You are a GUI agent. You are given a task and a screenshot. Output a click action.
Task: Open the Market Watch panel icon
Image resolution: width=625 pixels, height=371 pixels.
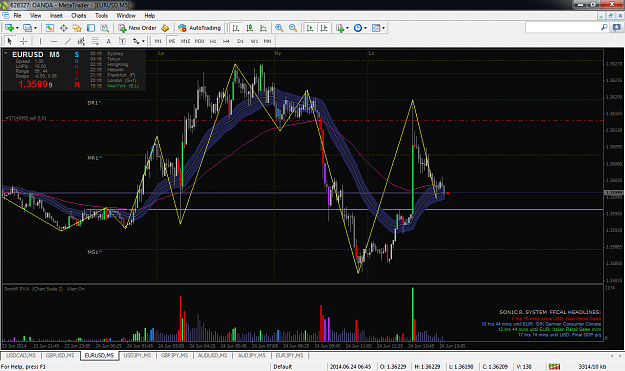coord(50,28)
